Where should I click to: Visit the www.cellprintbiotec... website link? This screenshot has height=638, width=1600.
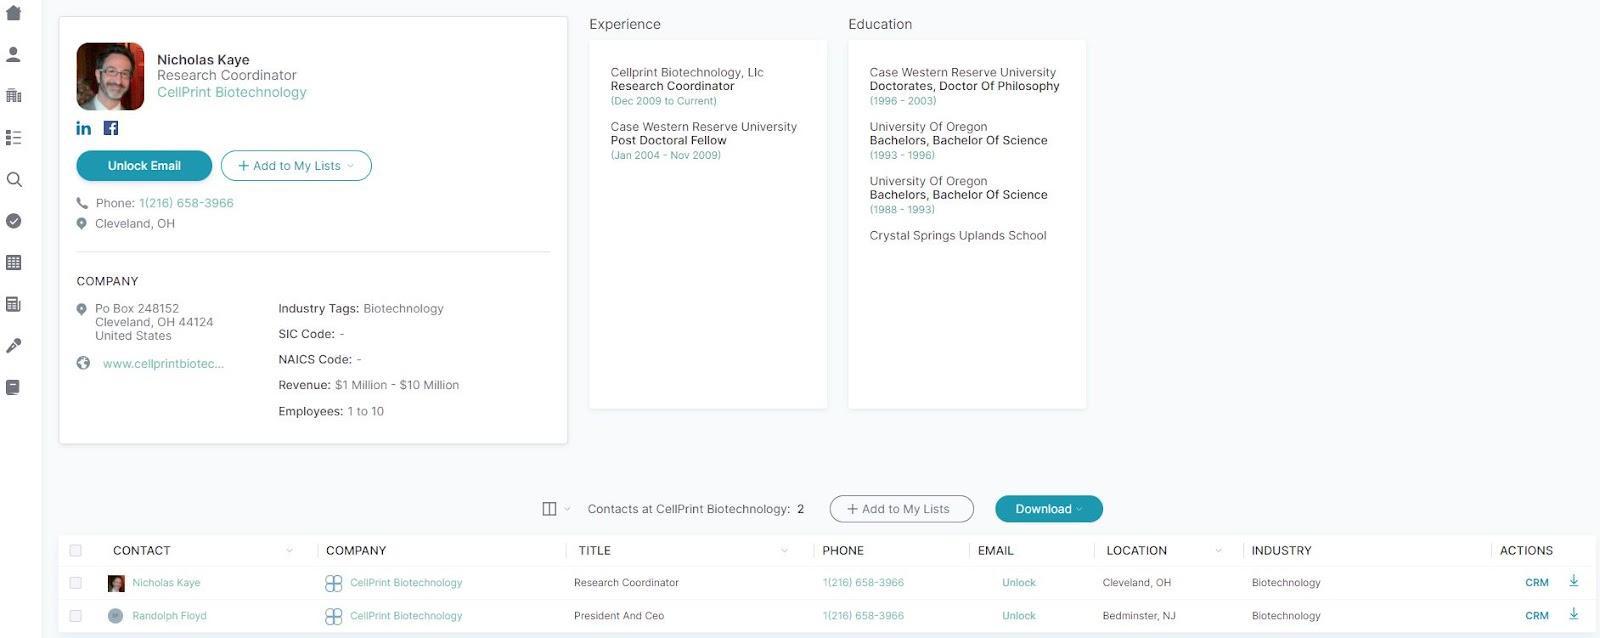click(x=163, y=364)
